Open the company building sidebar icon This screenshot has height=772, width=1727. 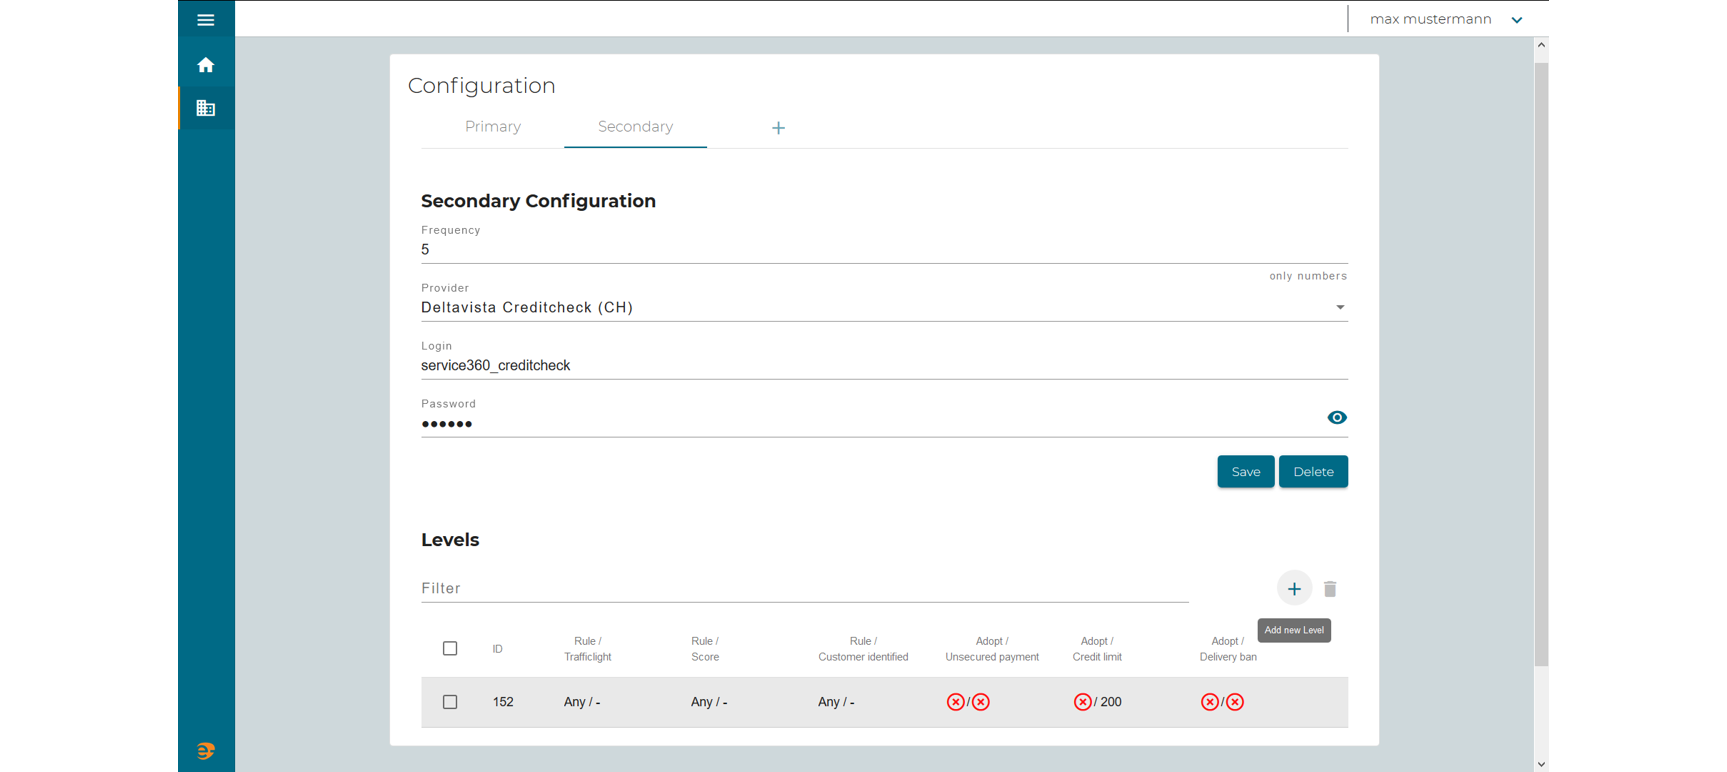pos(205,108)
